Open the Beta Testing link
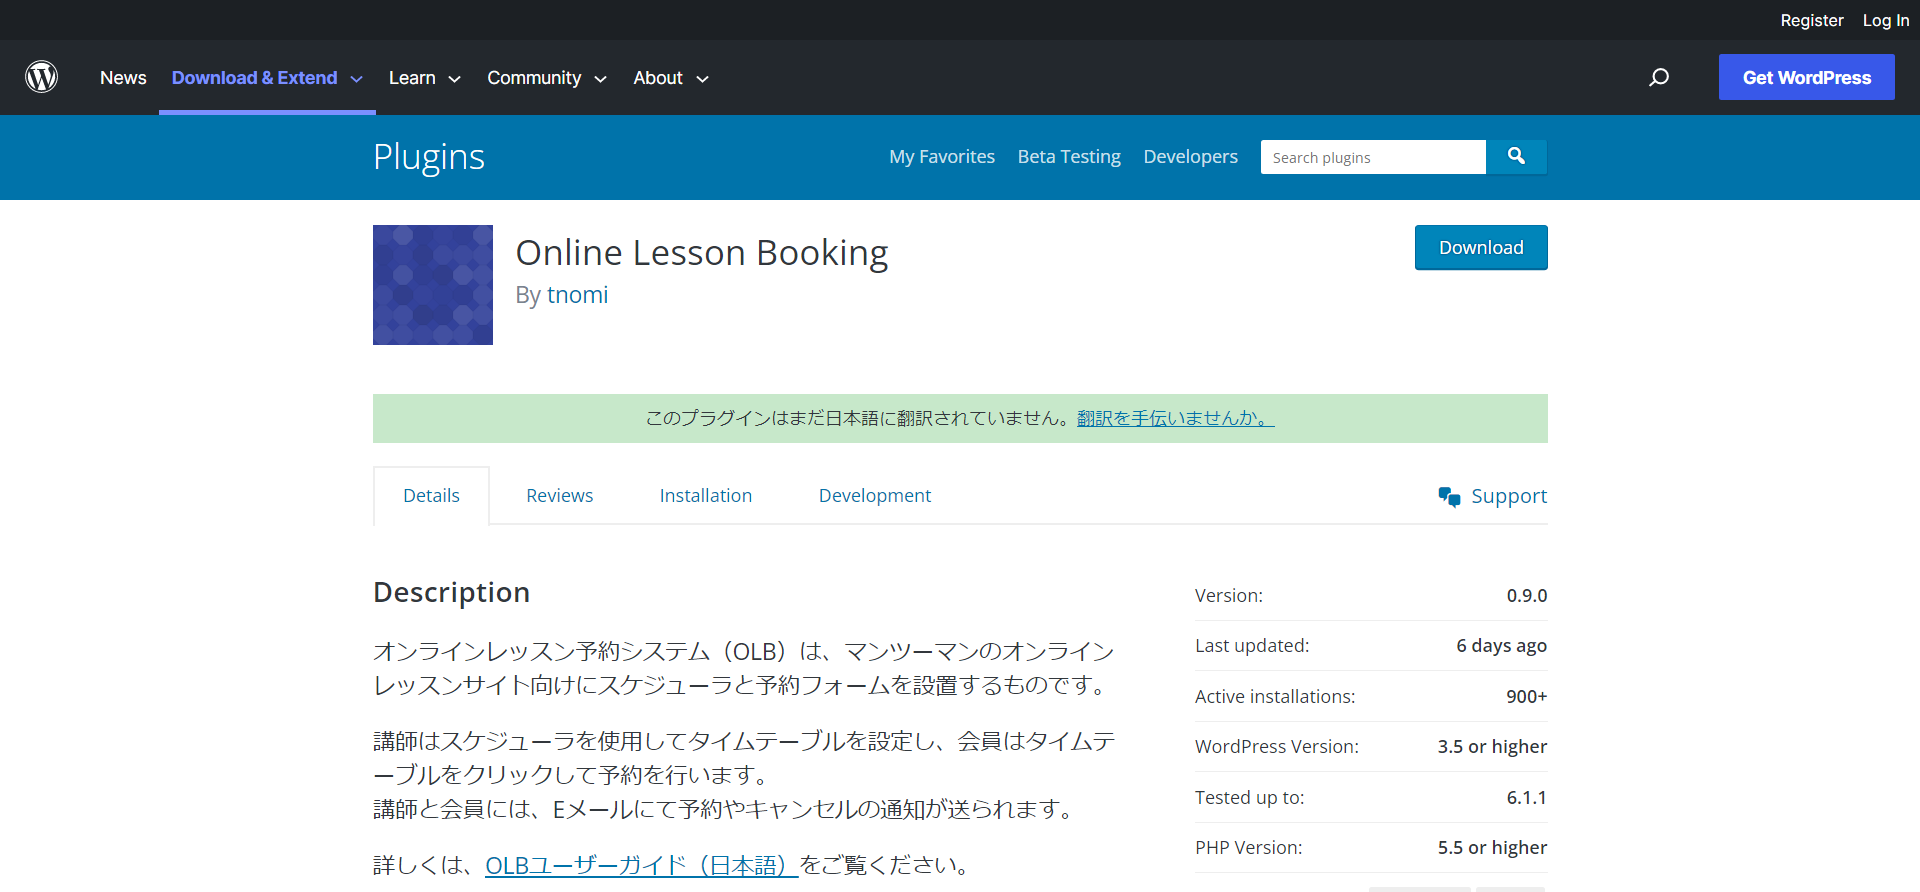Viewport: 1920px width, 892px height. click(1069, 156)
